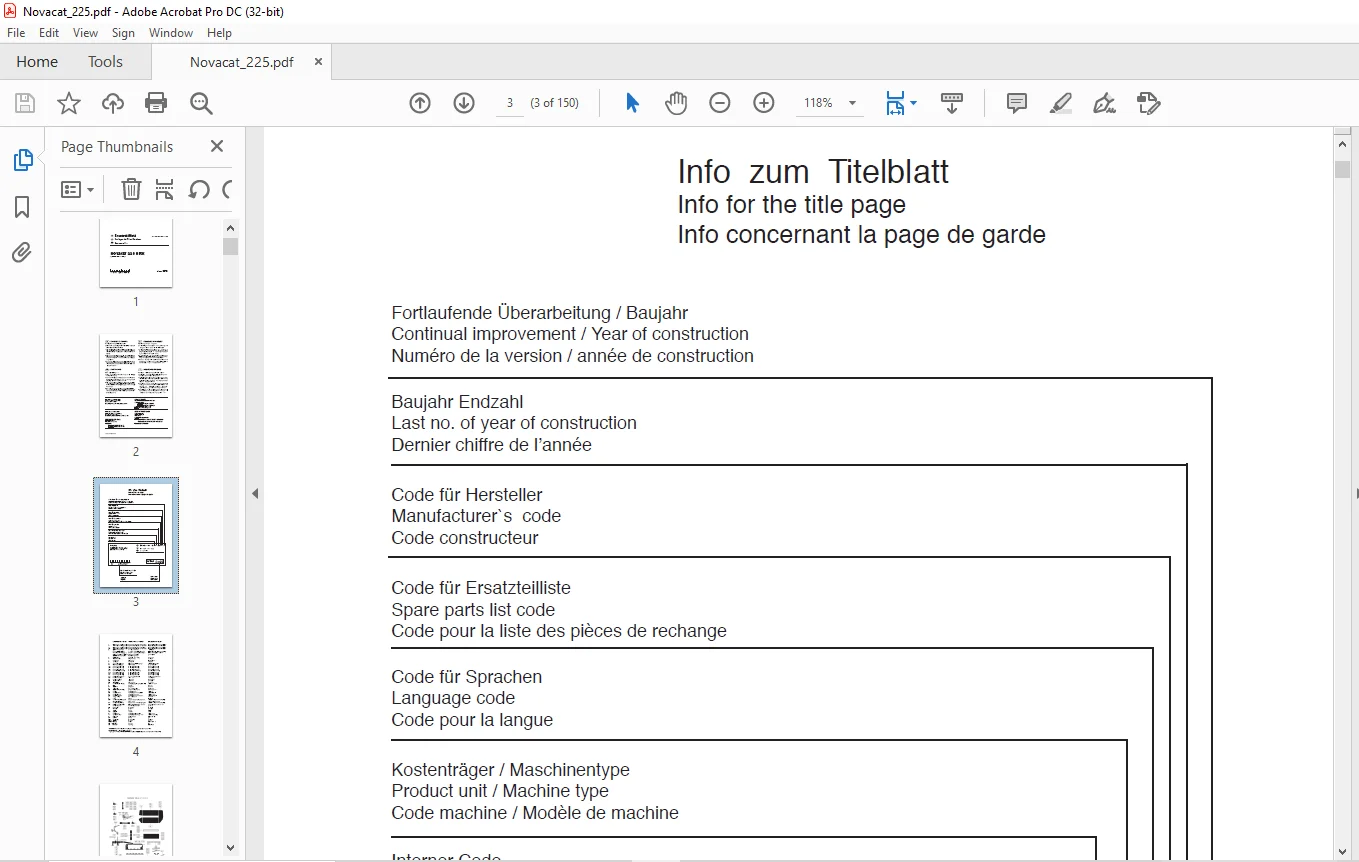
Task: Rotate page clockwise icon
Action: click(x=227, y=189)
